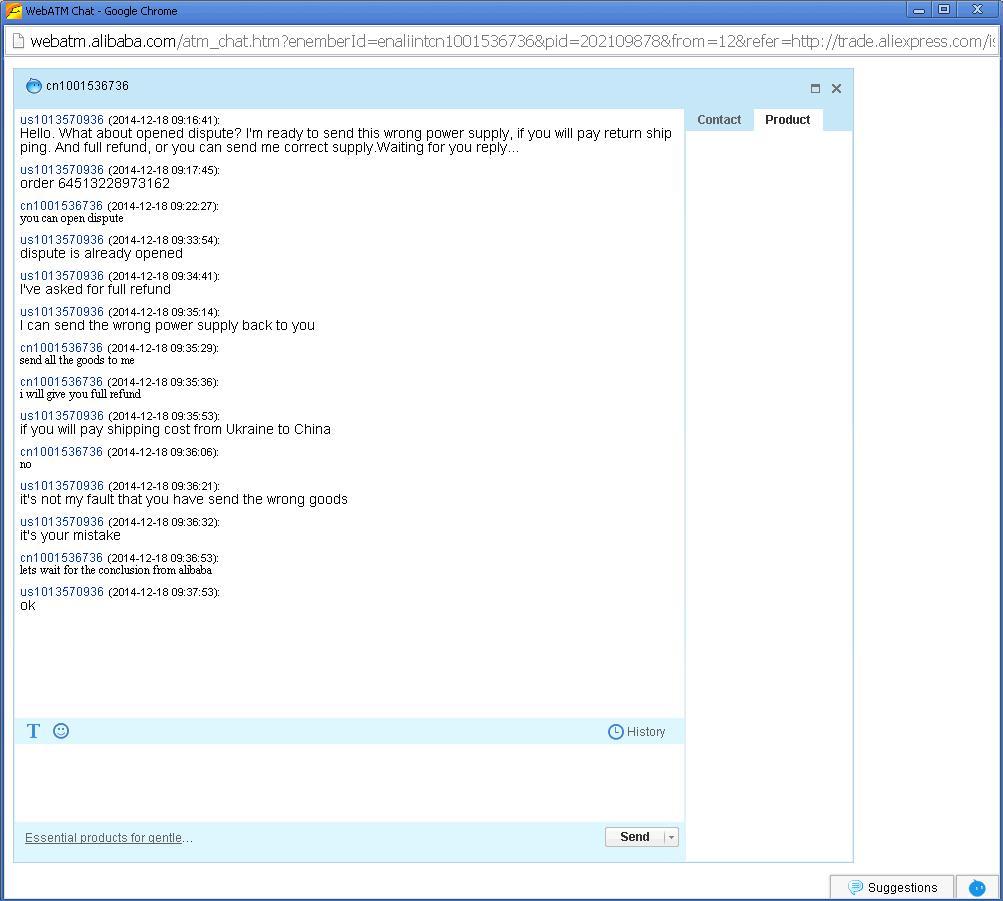Click the "no" reply message
This screenshot has height=901, width=1003.
[x=26, y=464]
